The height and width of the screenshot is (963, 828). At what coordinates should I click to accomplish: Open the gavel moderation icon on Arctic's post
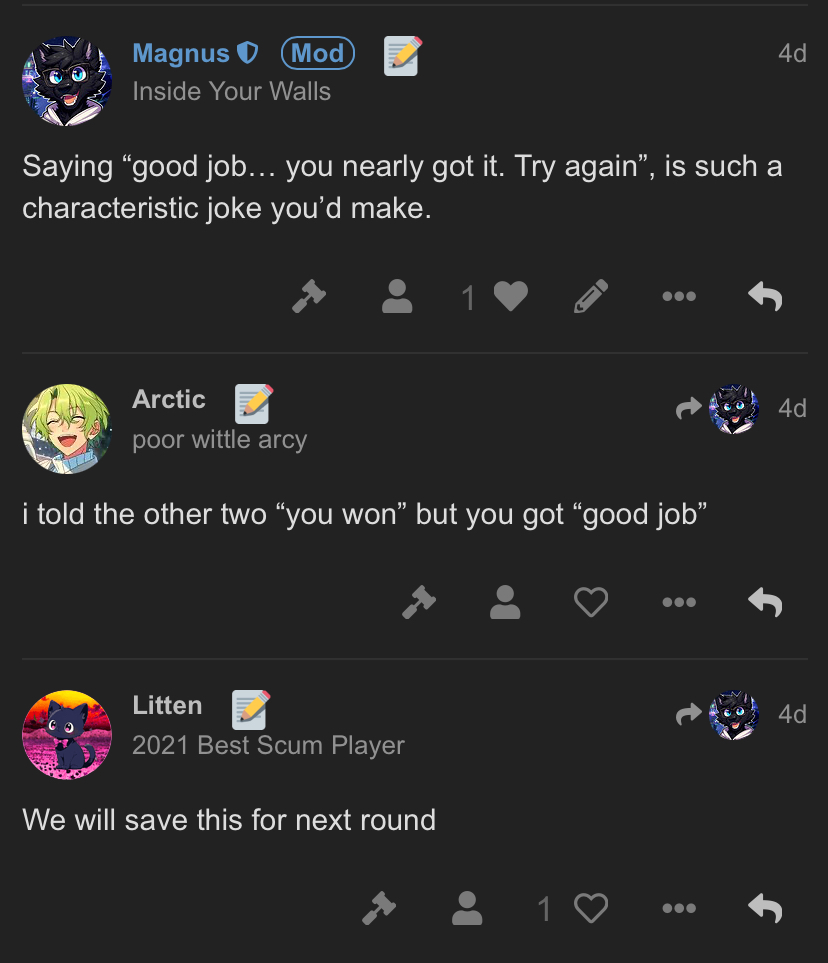pyautogui.click(x=419, y=602)
